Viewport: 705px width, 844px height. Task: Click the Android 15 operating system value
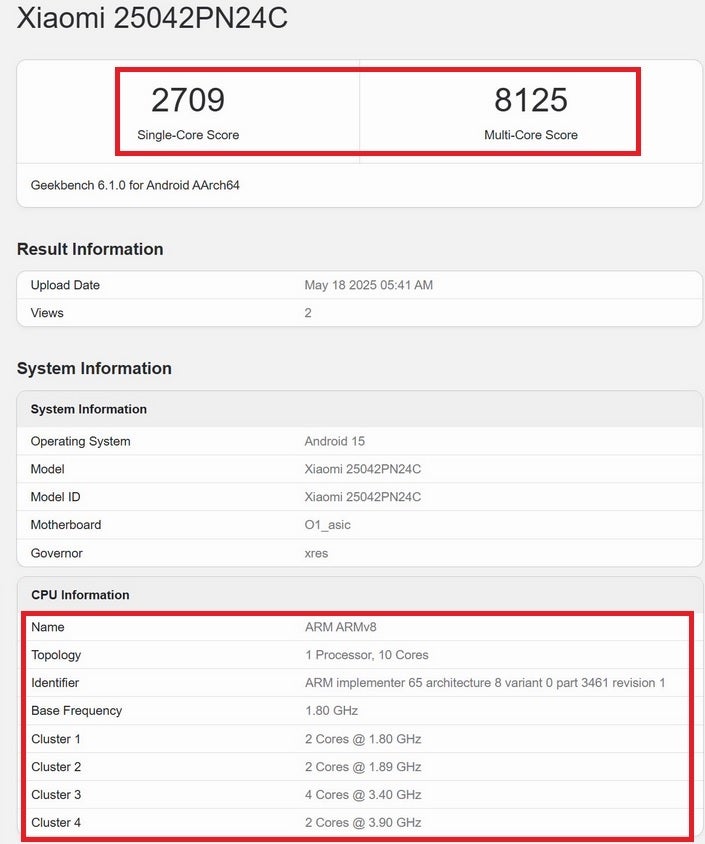(x=335, y=441)
